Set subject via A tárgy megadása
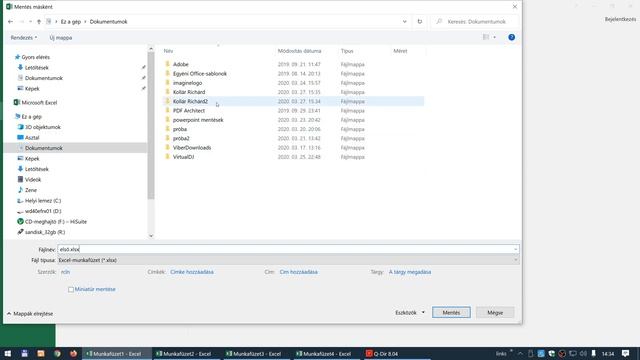The image size is (640, 360). click(410, 272)
